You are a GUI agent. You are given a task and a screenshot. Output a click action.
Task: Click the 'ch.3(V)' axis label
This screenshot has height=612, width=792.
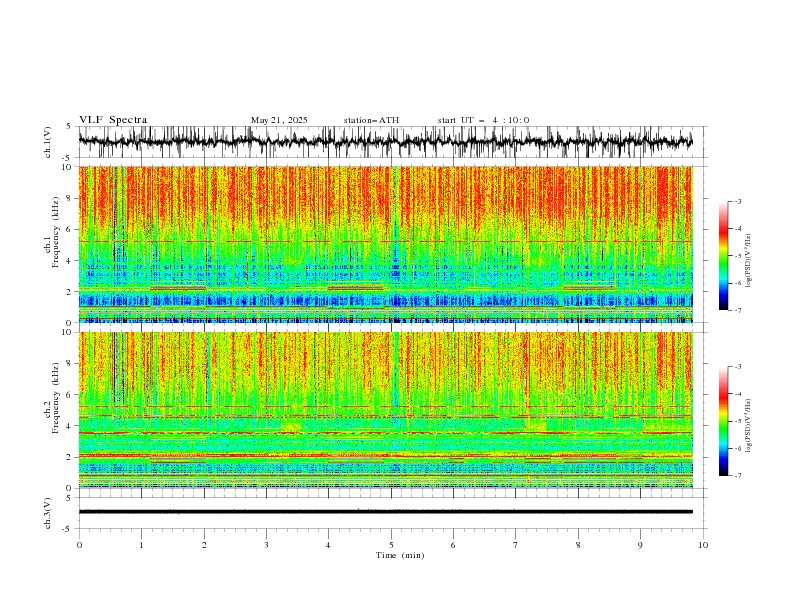[48, 513]
